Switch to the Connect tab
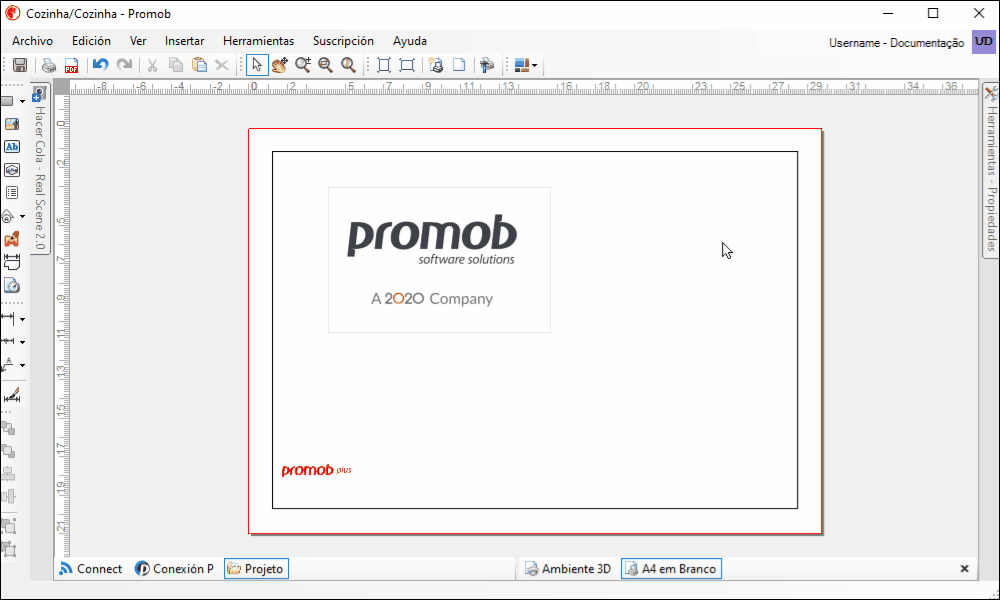Screen dimensions: 1000x600 pos(91,569)
